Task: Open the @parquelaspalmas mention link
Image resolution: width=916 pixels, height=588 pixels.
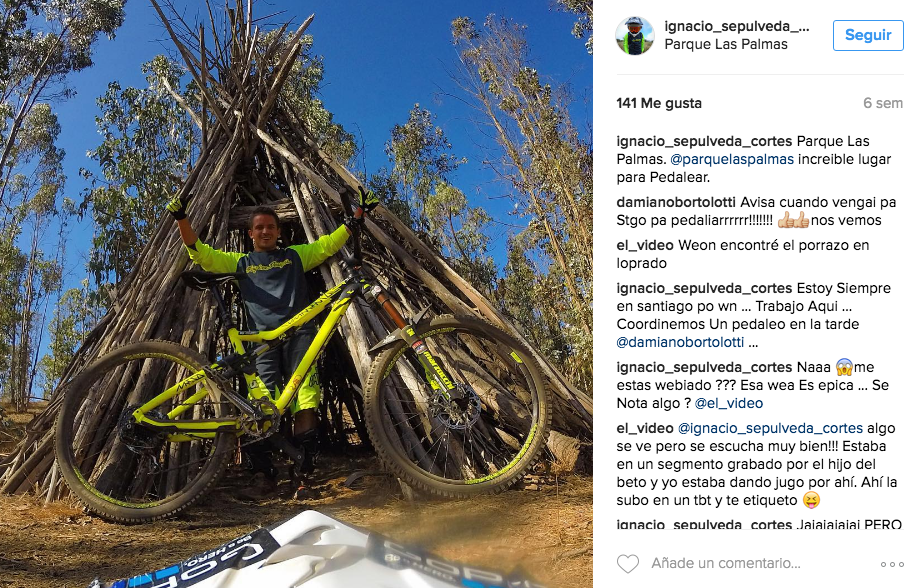Action: pyautogui.click(x=732, y=159)
